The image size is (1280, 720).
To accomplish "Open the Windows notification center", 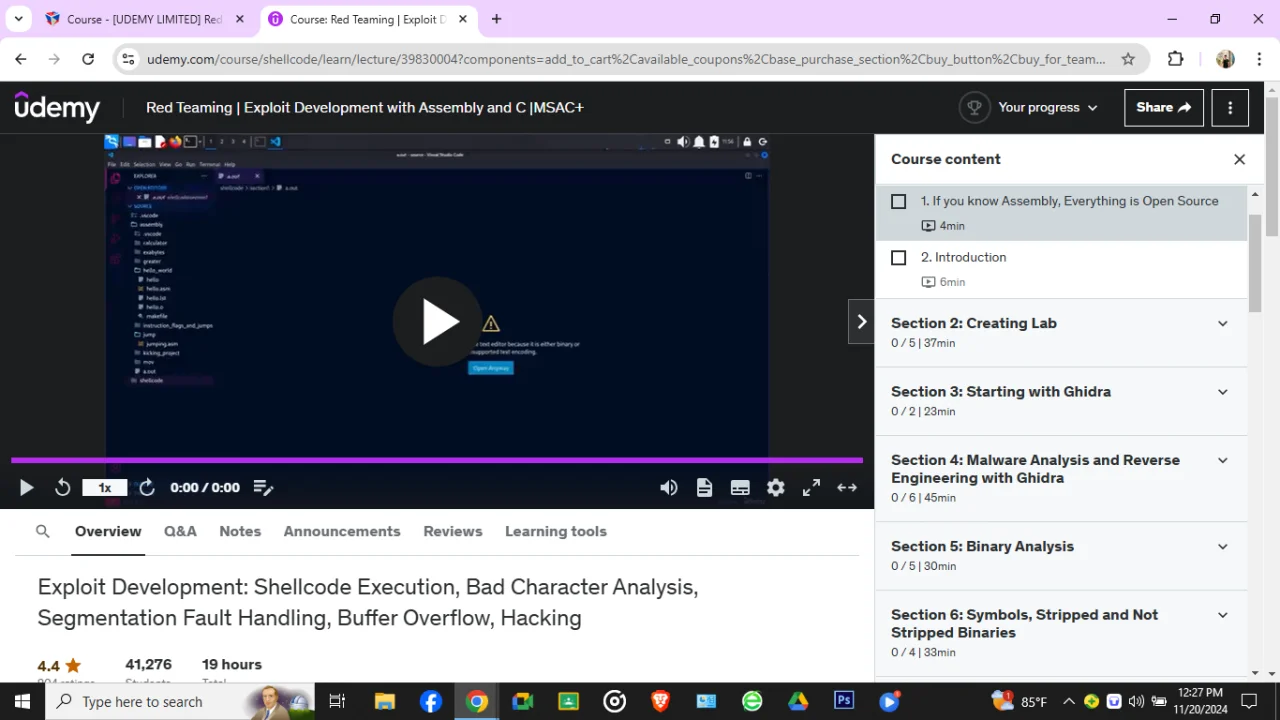I will tap(1249, 702).
